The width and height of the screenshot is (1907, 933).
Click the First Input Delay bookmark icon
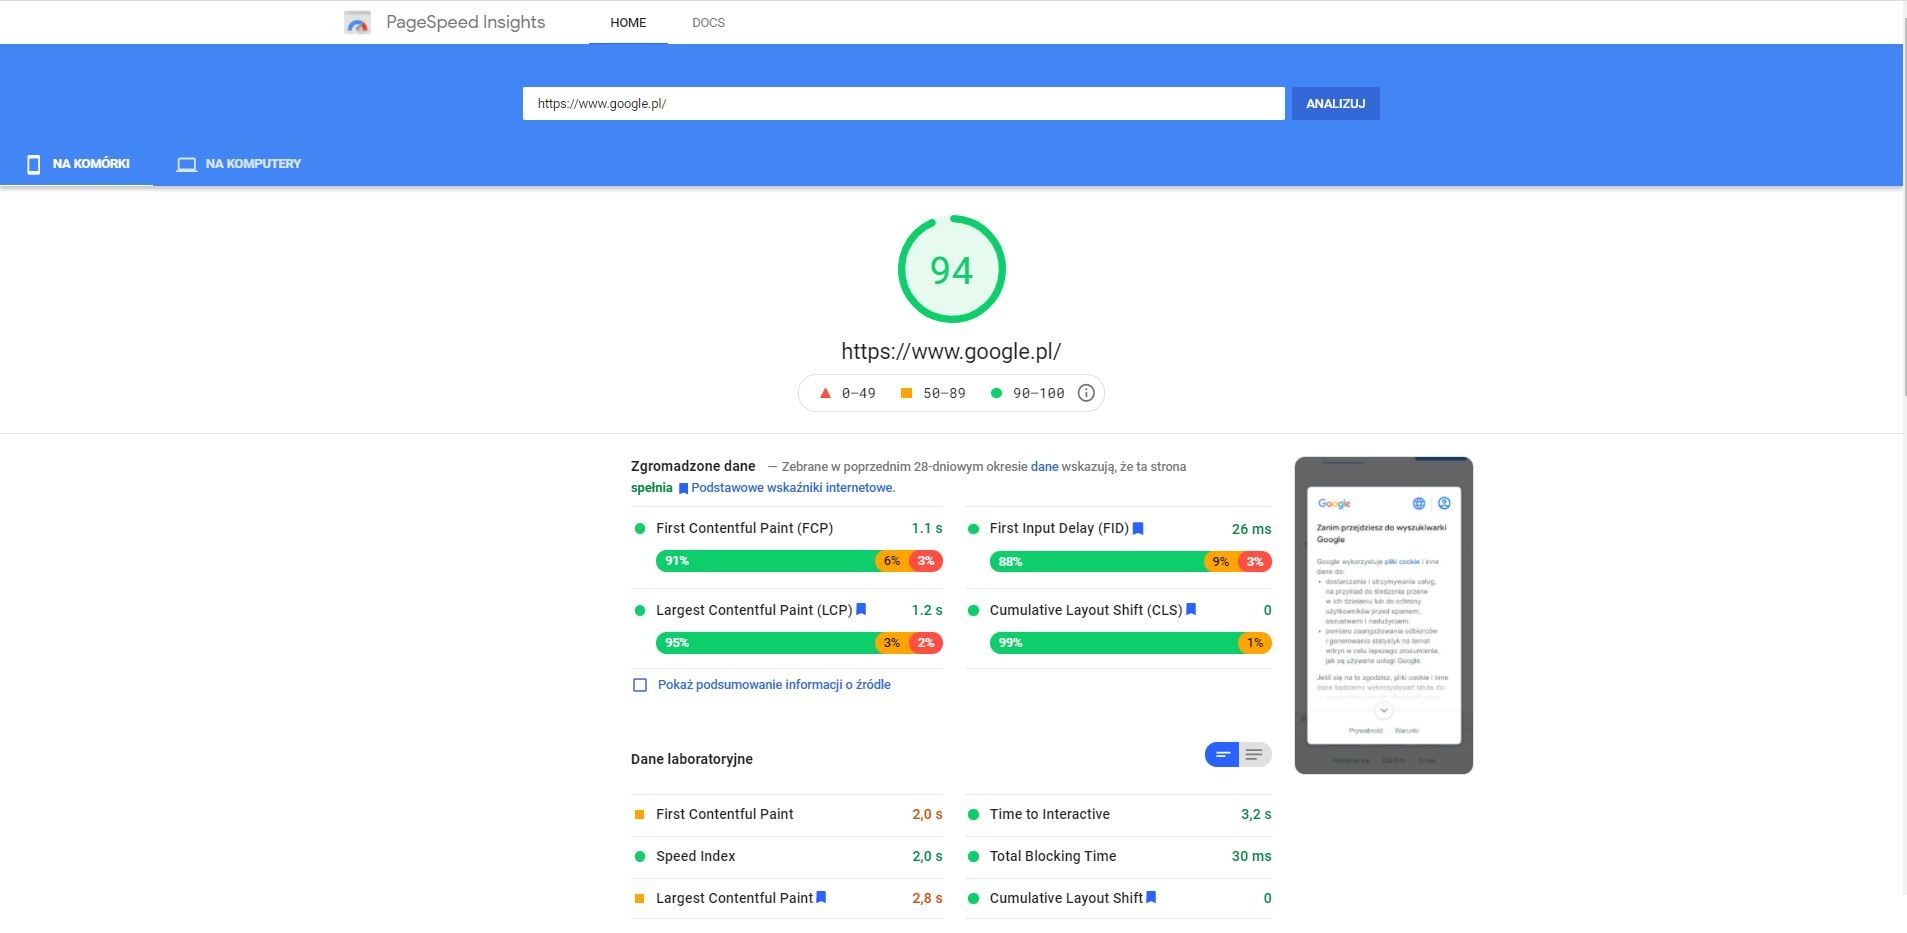click(x=1138, y=528)
